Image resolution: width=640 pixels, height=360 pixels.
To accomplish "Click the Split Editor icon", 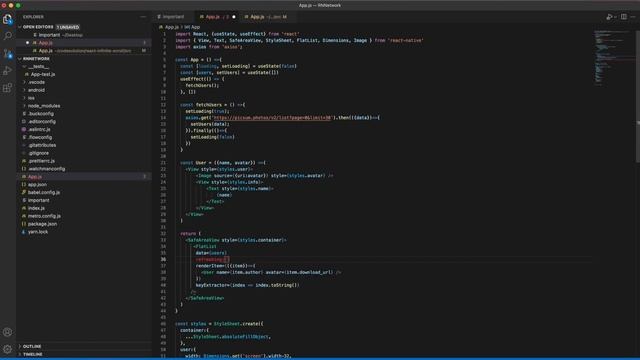I will (624, 17).
